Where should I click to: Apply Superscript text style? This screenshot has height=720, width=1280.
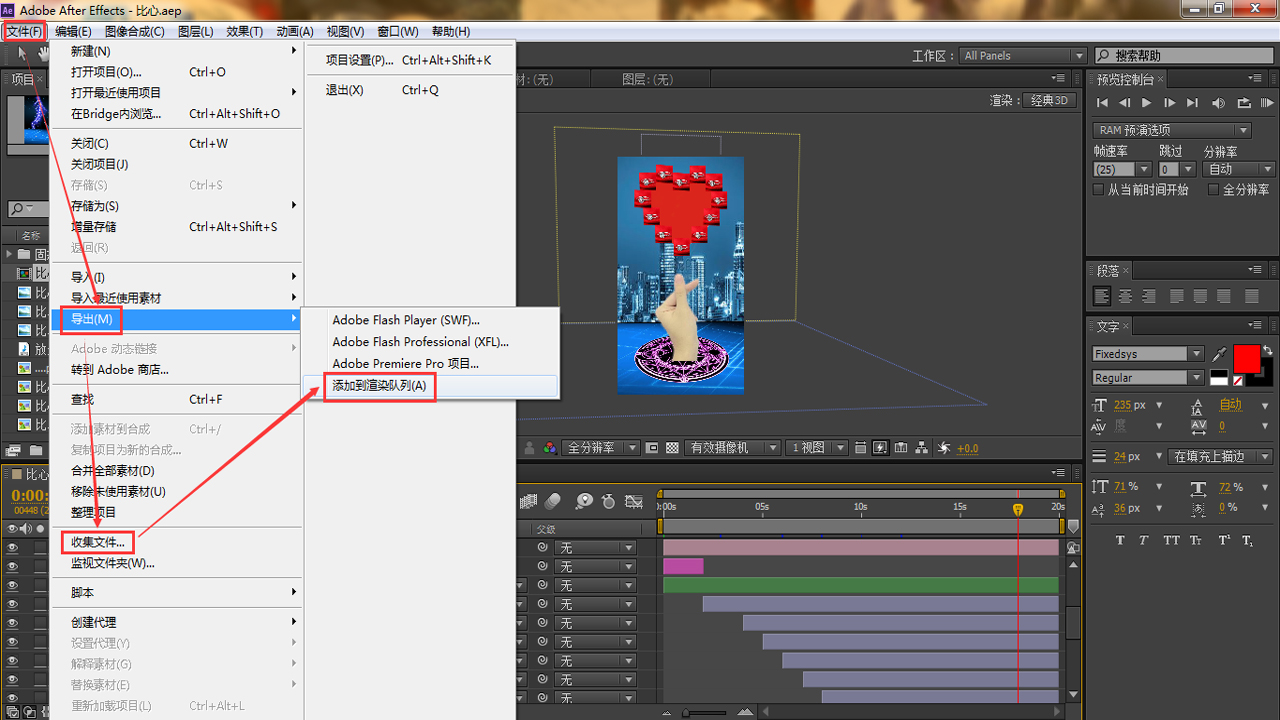coord(1224,540)
